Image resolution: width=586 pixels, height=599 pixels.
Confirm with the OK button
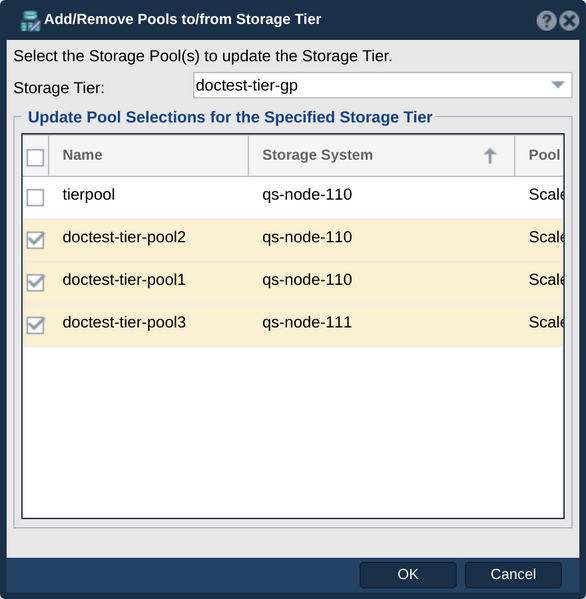click(408, 574)
